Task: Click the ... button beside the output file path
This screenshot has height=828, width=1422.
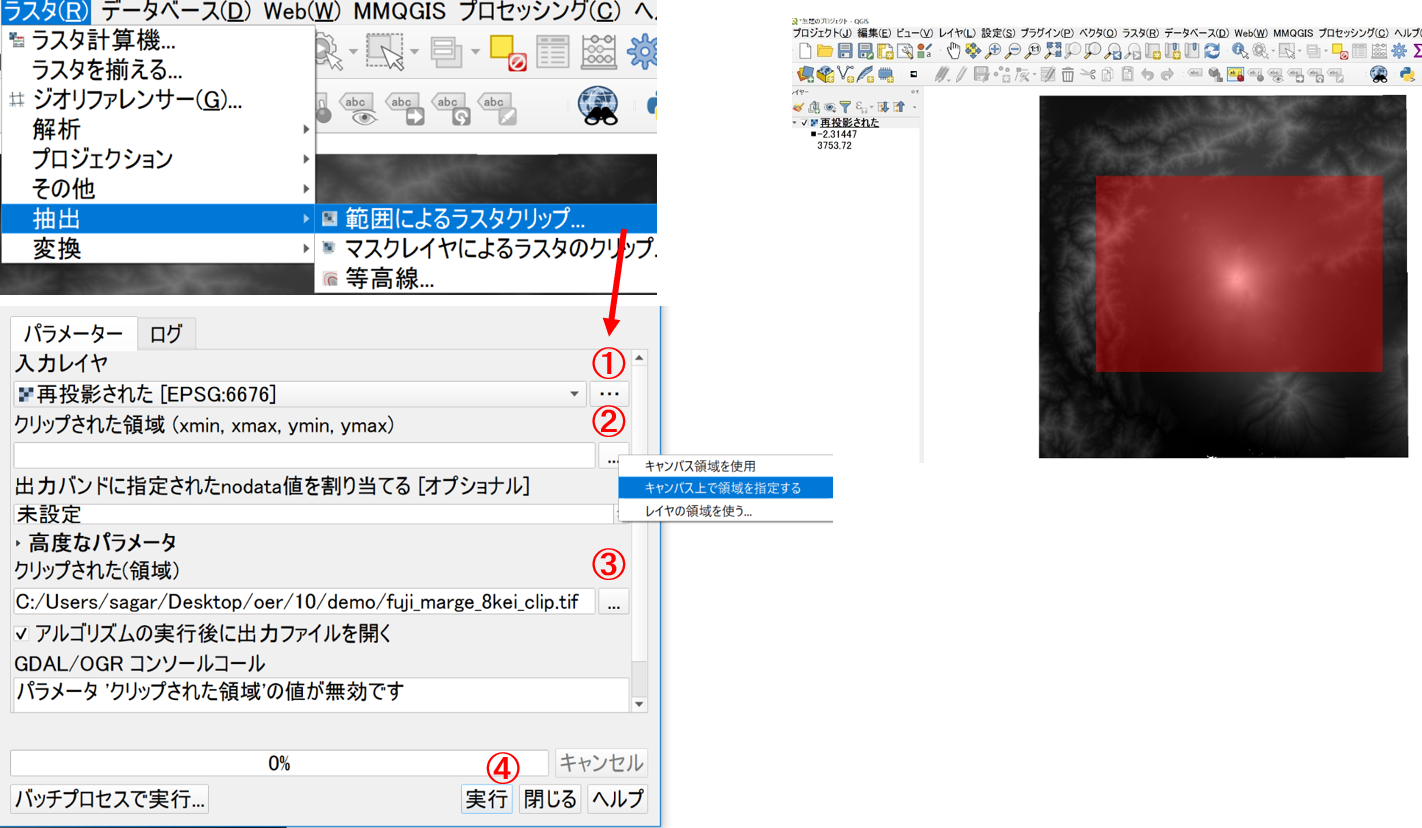Action: coord(614,601)
